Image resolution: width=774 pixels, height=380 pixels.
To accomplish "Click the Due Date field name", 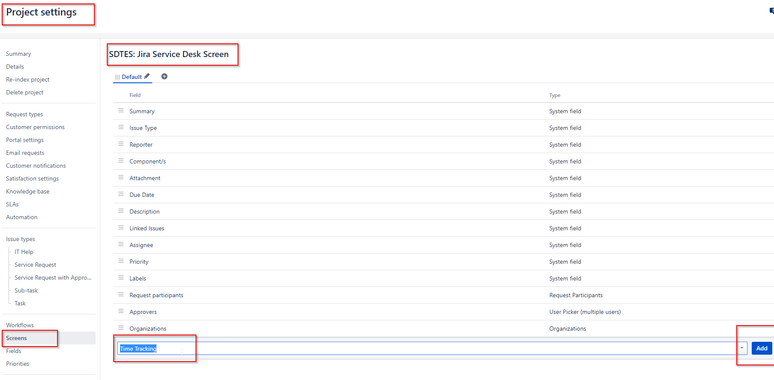I will pyautogui.click(x=142, y=194).
